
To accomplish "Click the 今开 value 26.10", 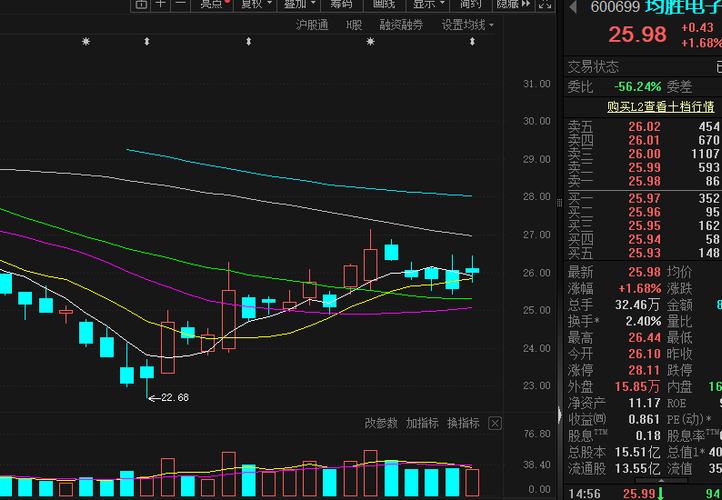I will (644, 354).
